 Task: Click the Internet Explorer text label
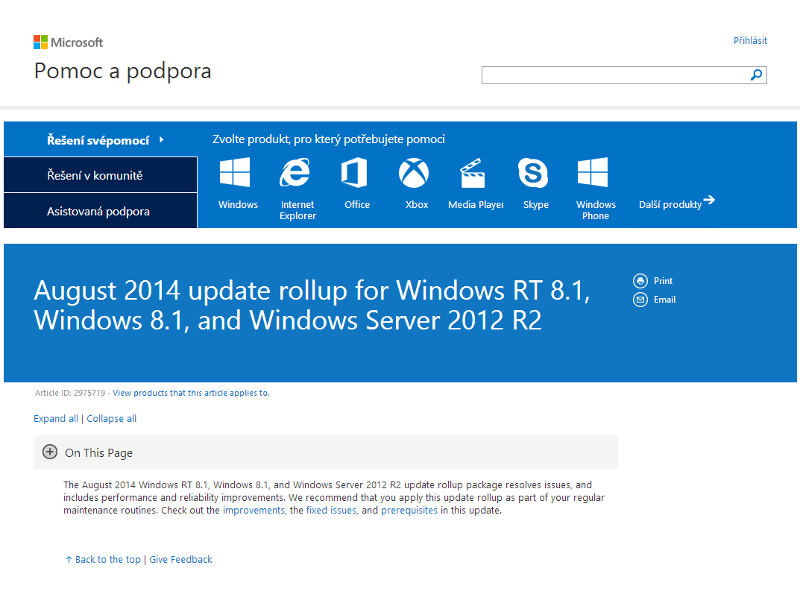coord(297,210)
